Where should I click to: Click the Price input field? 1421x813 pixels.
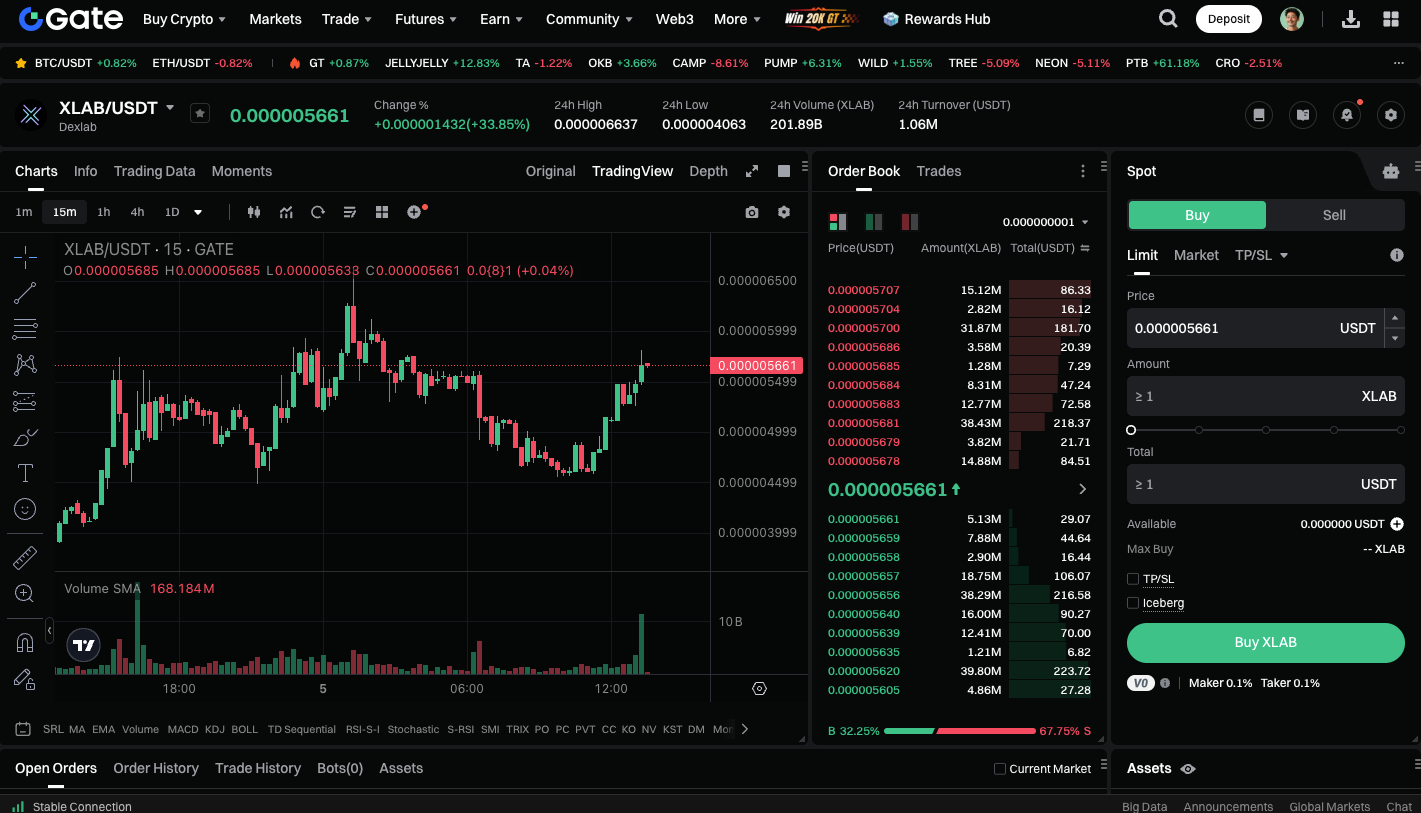click(x=1254, y=328)
